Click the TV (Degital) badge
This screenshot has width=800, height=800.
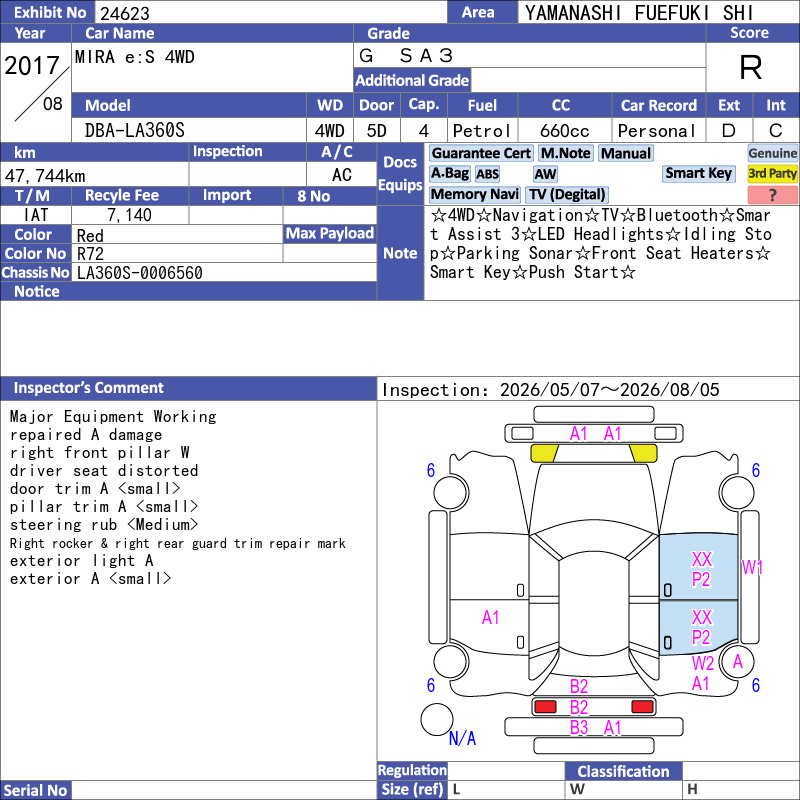click(567, 194)
